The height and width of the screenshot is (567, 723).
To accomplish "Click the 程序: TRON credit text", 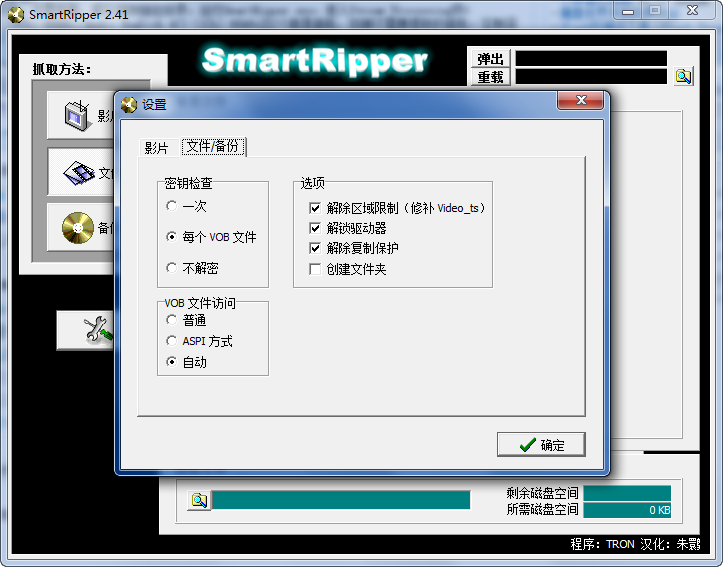I will click(602, 544).
